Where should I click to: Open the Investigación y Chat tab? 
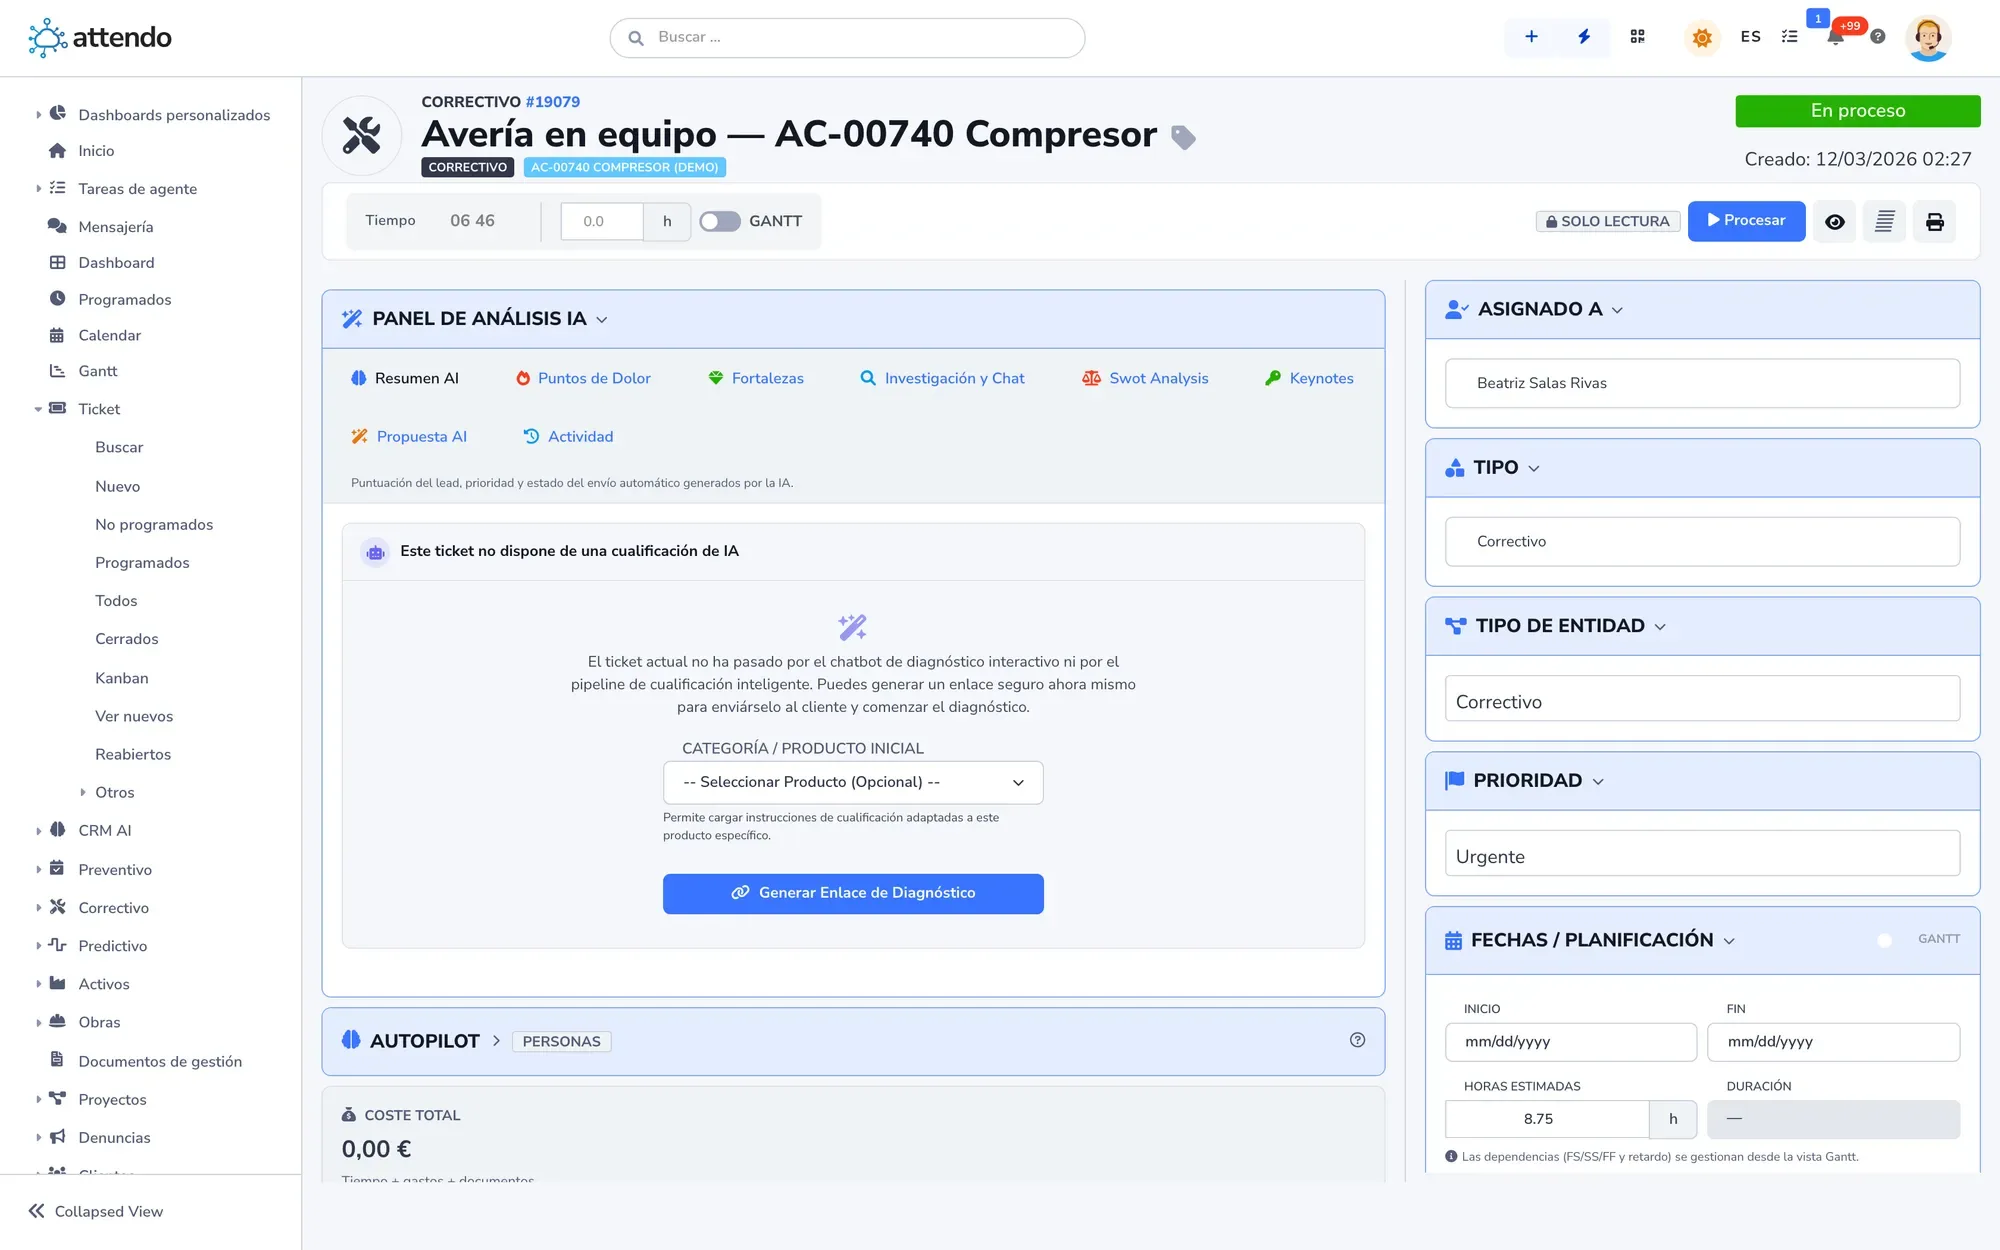[x=942, y=378]
